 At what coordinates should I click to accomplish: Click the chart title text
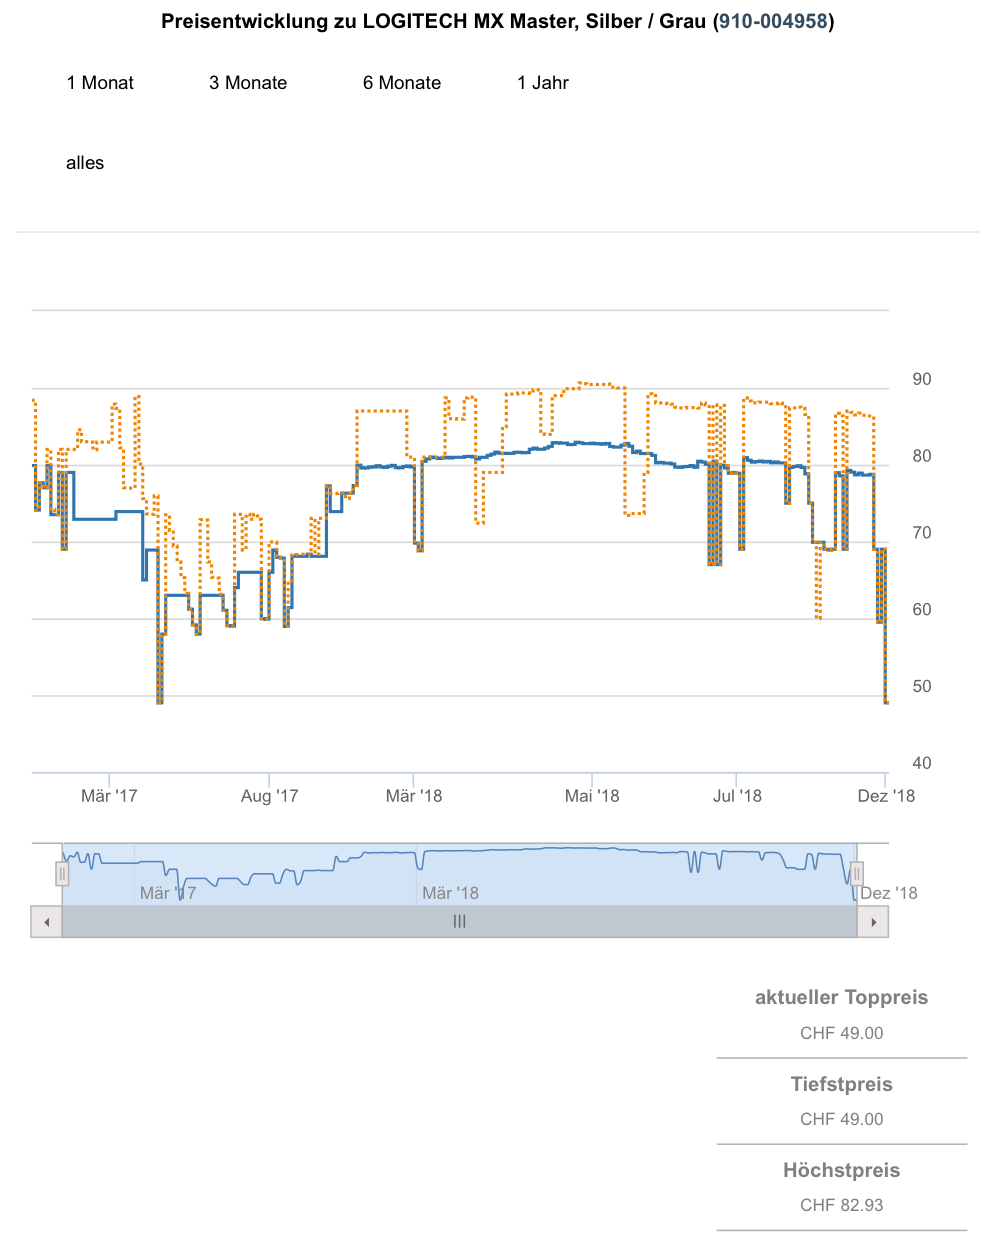(x=436, y=21)
